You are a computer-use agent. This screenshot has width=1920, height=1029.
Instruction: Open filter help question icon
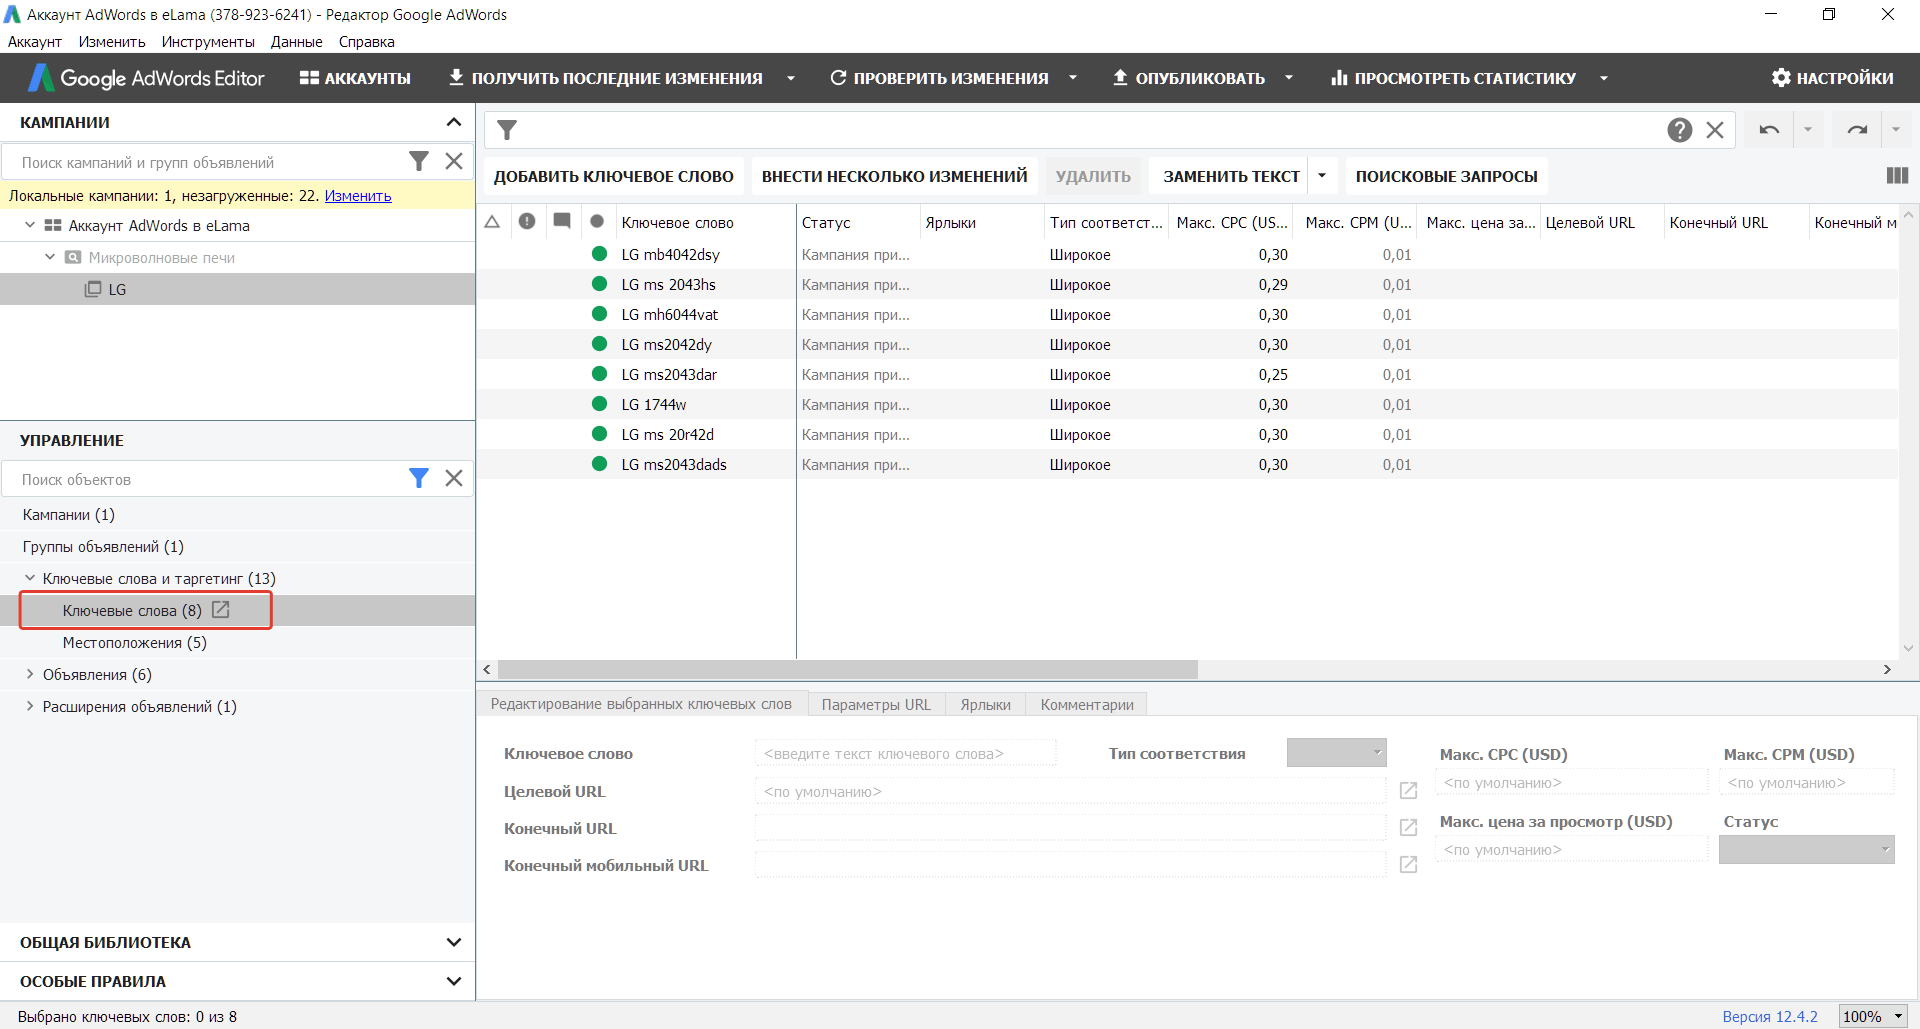[1680, 130]
